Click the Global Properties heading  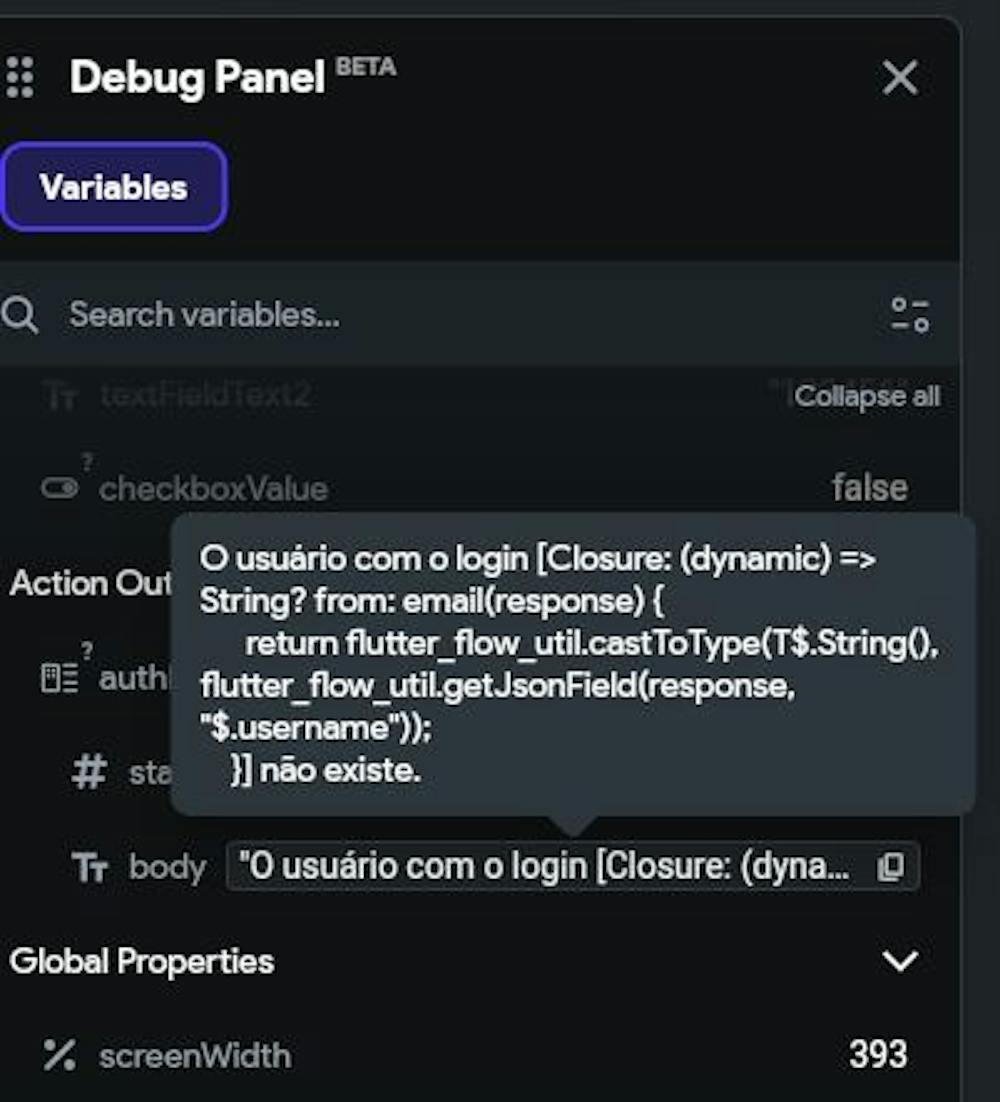pyautogui.click(x=141, y=962)
